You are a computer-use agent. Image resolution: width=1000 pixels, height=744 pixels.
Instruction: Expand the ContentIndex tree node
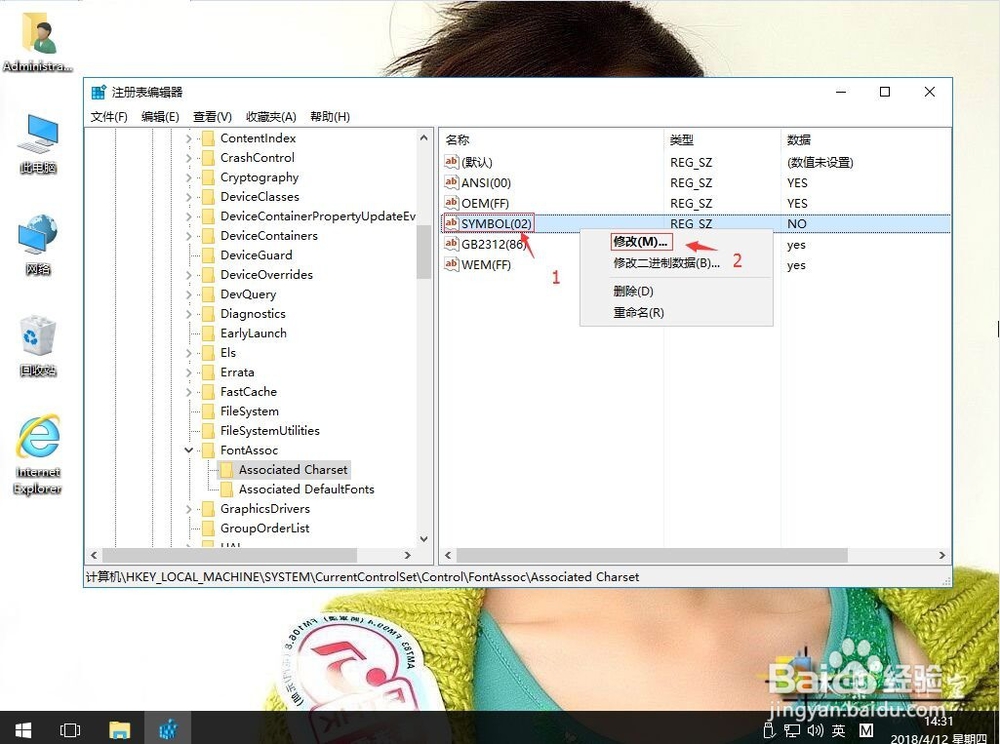point(189,138)
